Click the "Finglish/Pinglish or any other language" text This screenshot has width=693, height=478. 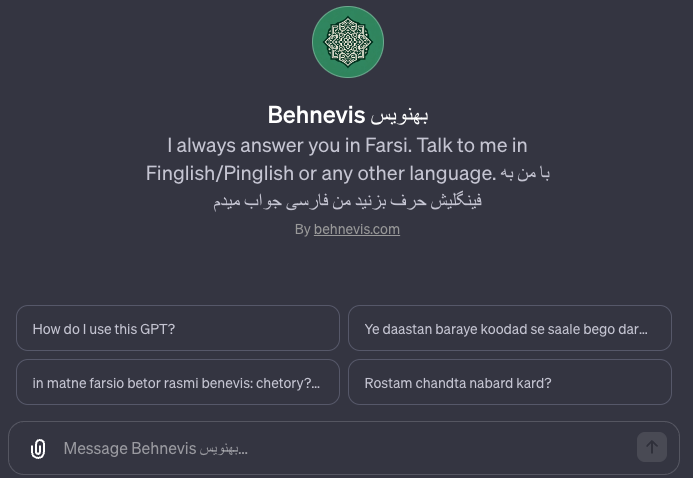(320, 172)
